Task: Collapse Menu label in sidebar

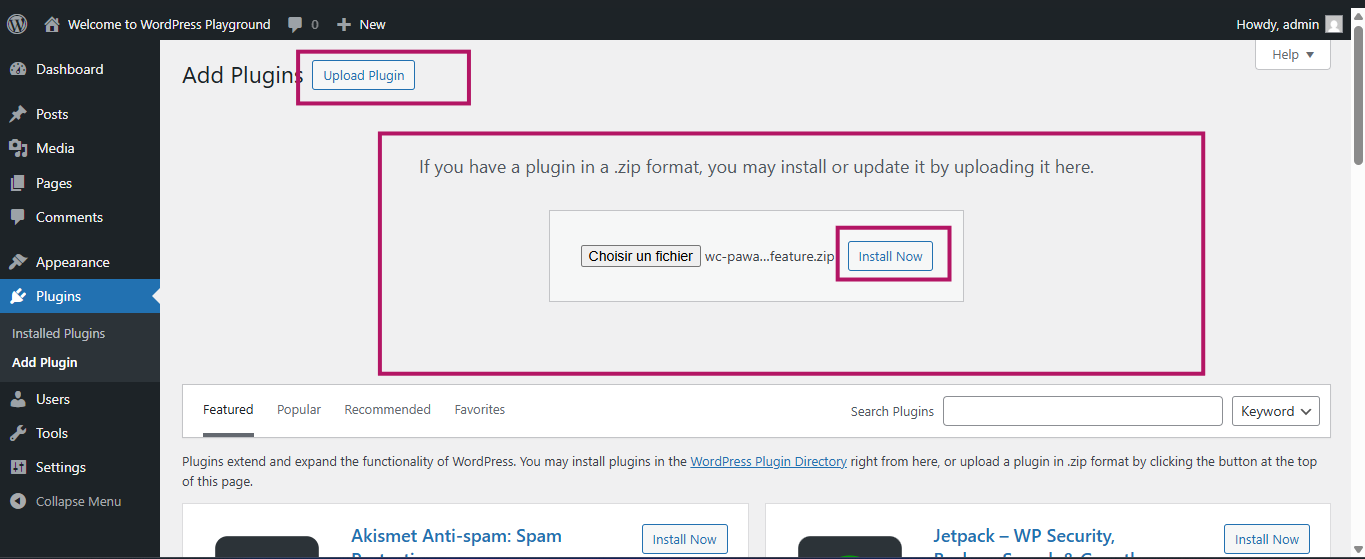Action: pyautogui.click(x=78, y=501)
